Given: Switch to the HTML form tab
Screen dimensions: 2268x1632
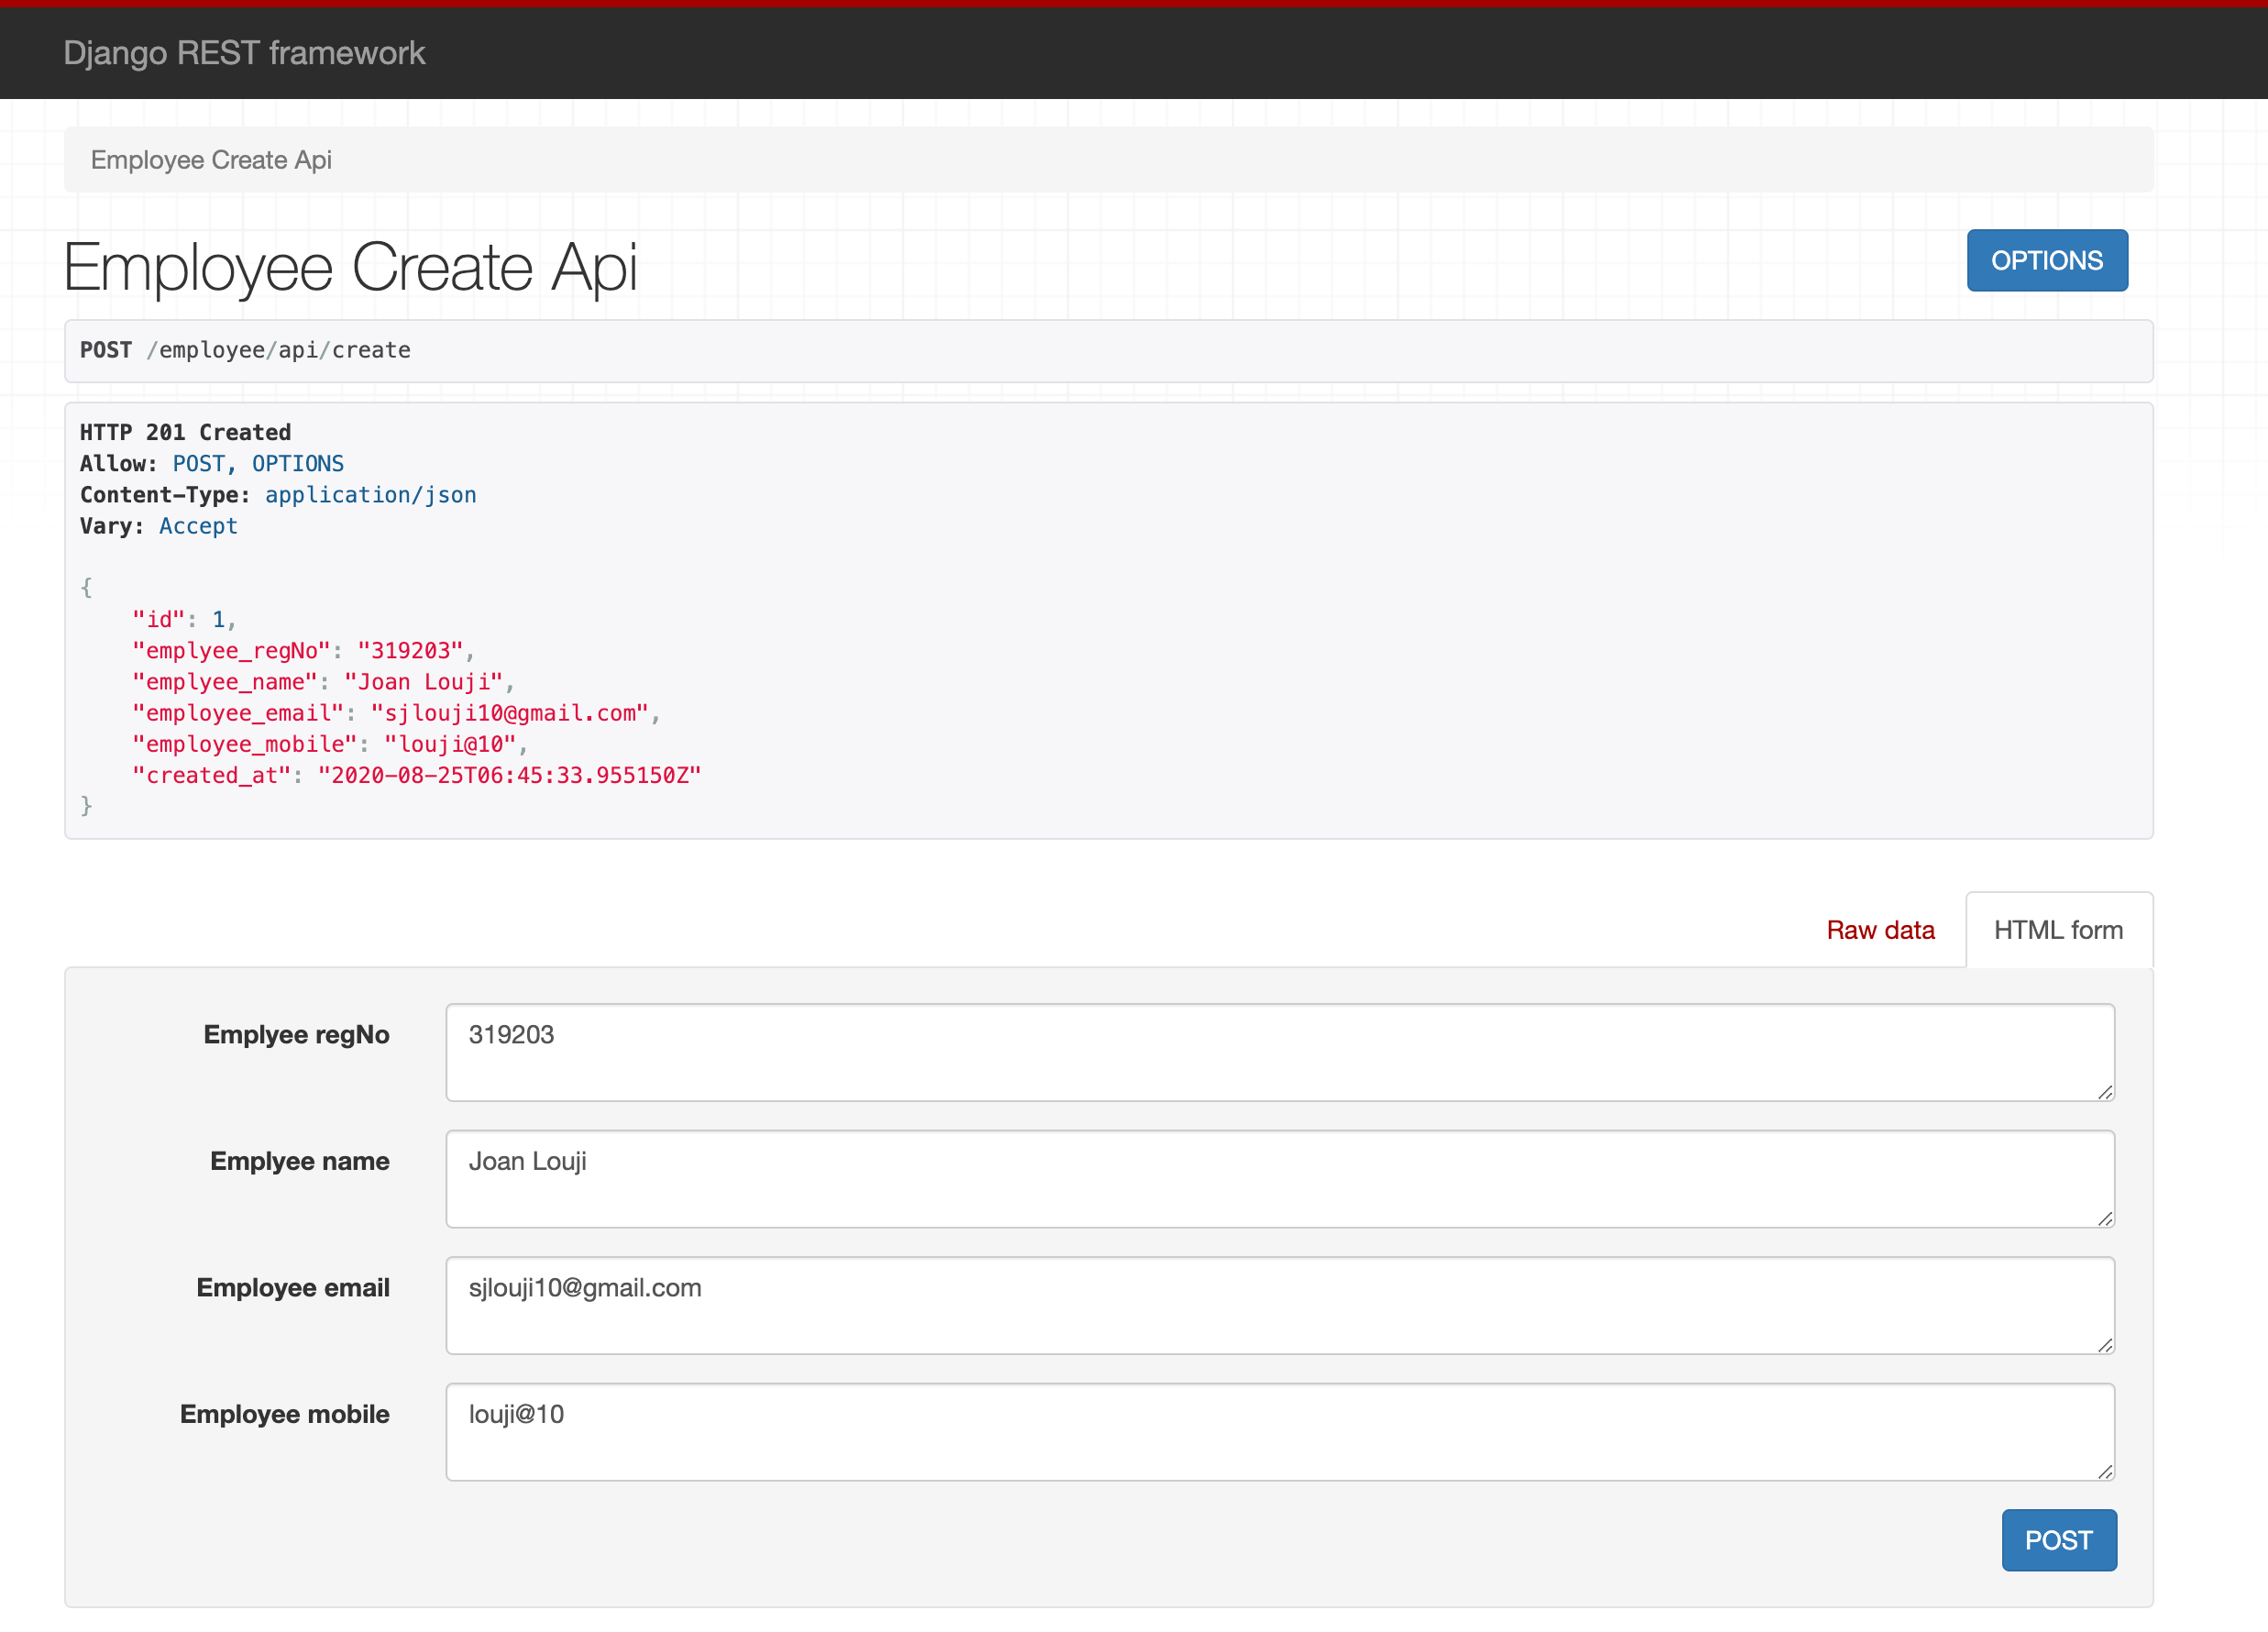Looking at the screenshot, I should [x=2058, y=929].
